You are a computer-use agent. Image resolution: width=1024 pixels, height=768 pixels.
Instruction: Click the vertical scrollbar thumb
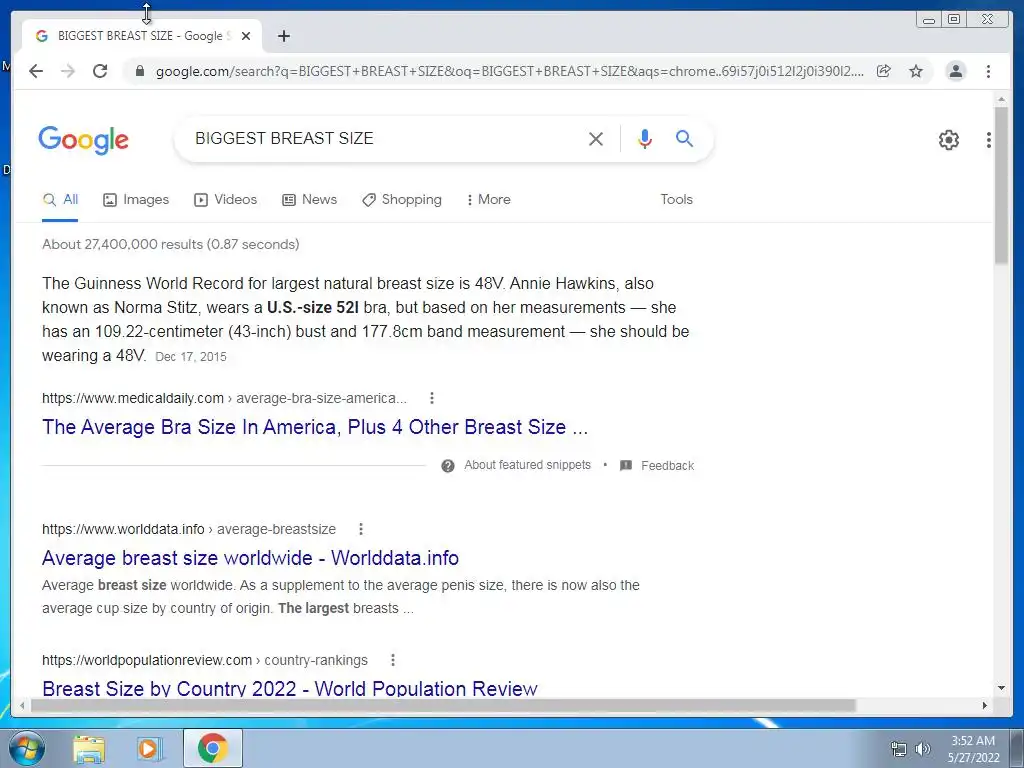pyautogui.click(x=1001, y=185)
